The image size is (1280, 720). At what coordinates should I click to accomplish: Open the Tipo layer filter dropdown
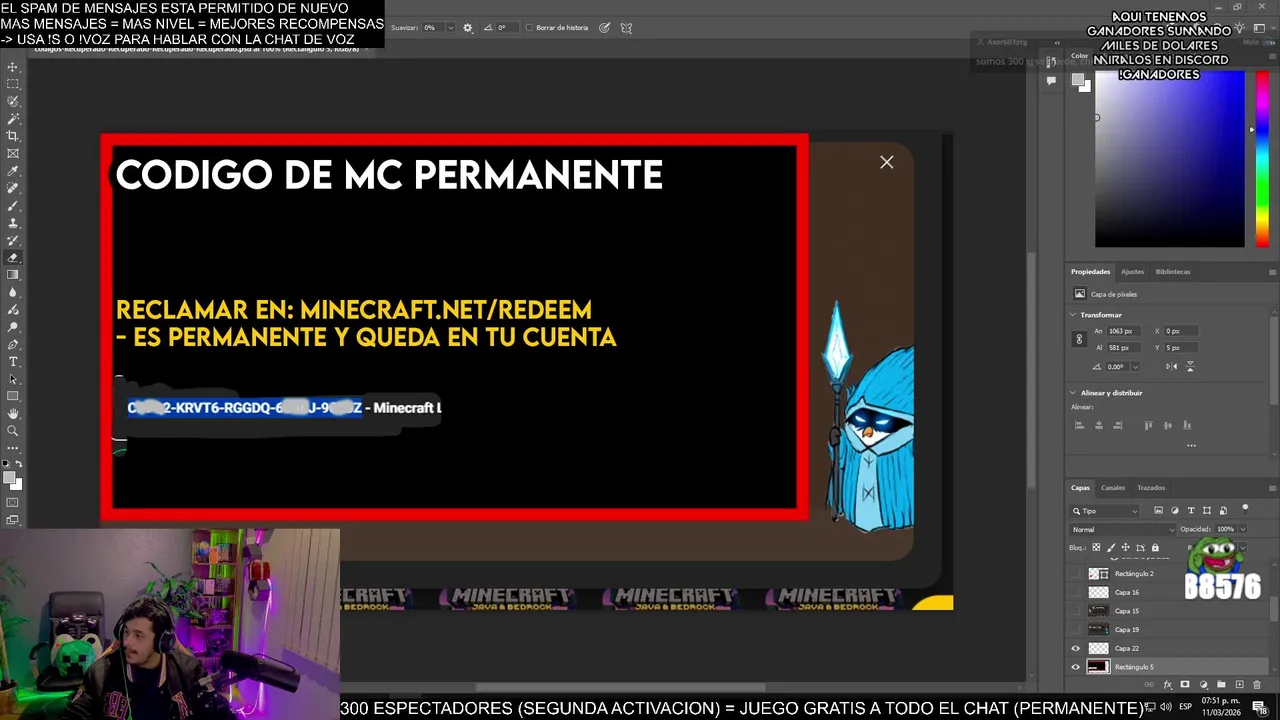[x=1103, y=511]
